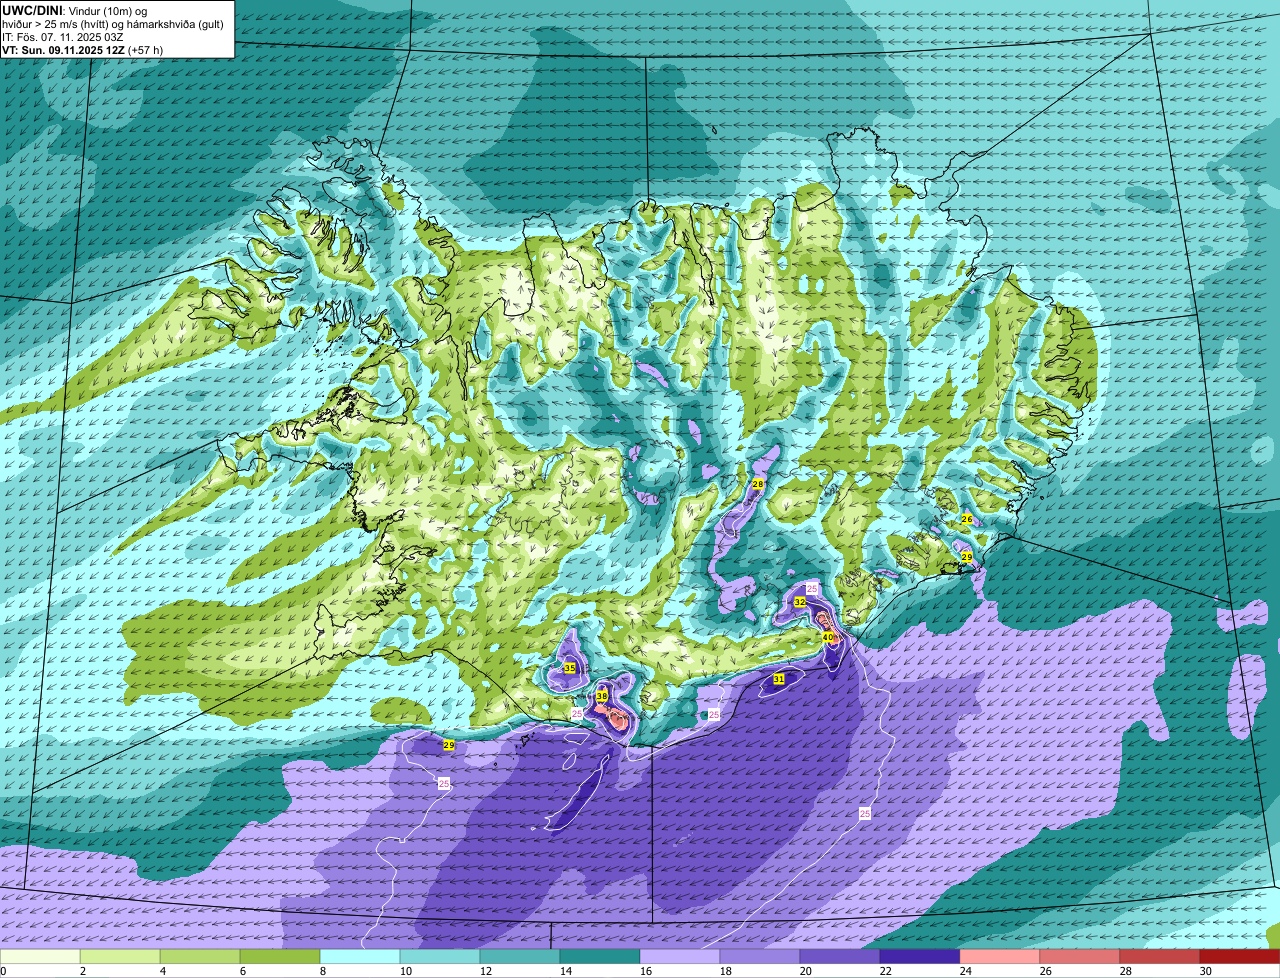Pick the legend swatch for 0 to 2 m/s

[x=40, y=957]
